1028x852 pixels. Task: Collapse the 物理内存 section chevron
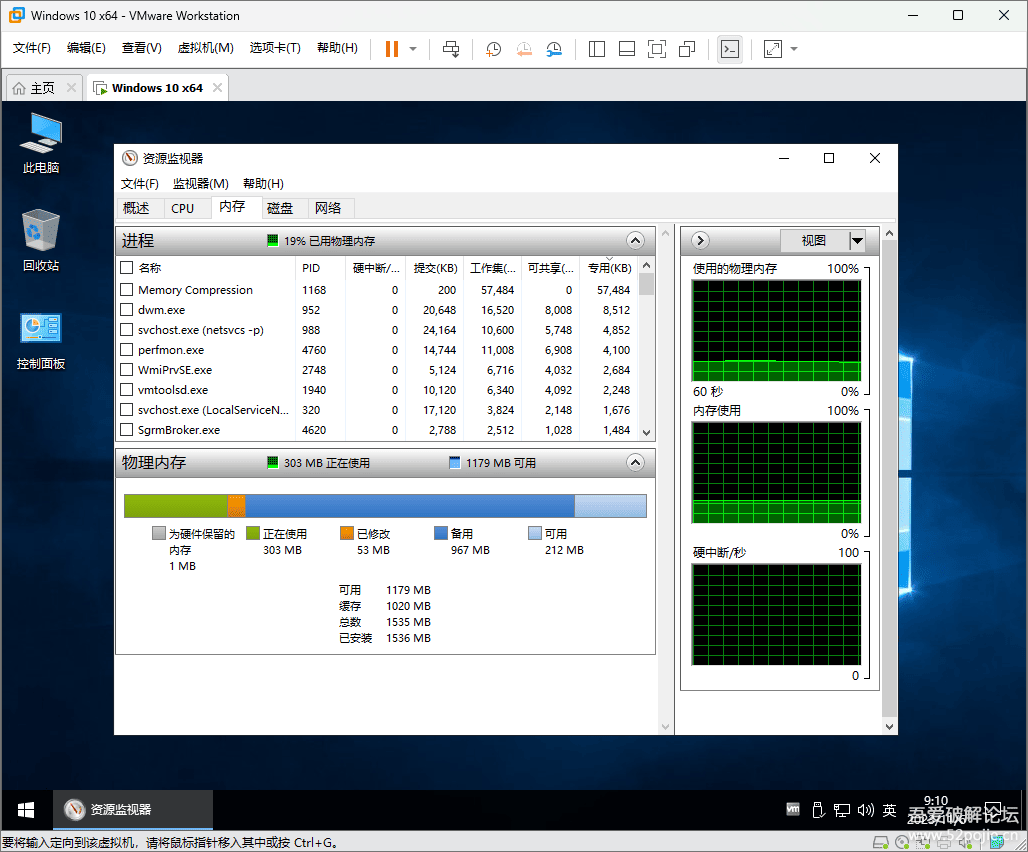[635, 462]
